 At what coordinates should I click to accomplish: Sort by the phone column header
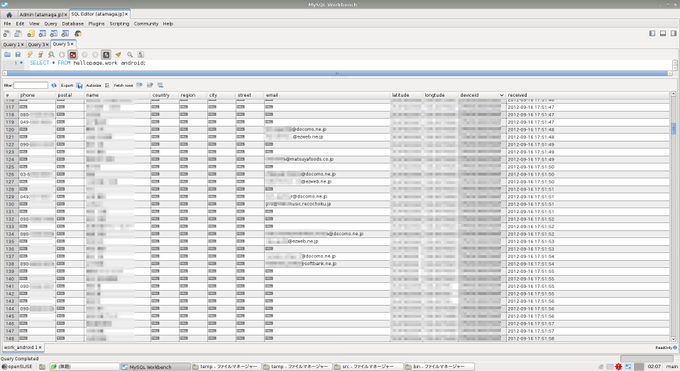[37, 95]
